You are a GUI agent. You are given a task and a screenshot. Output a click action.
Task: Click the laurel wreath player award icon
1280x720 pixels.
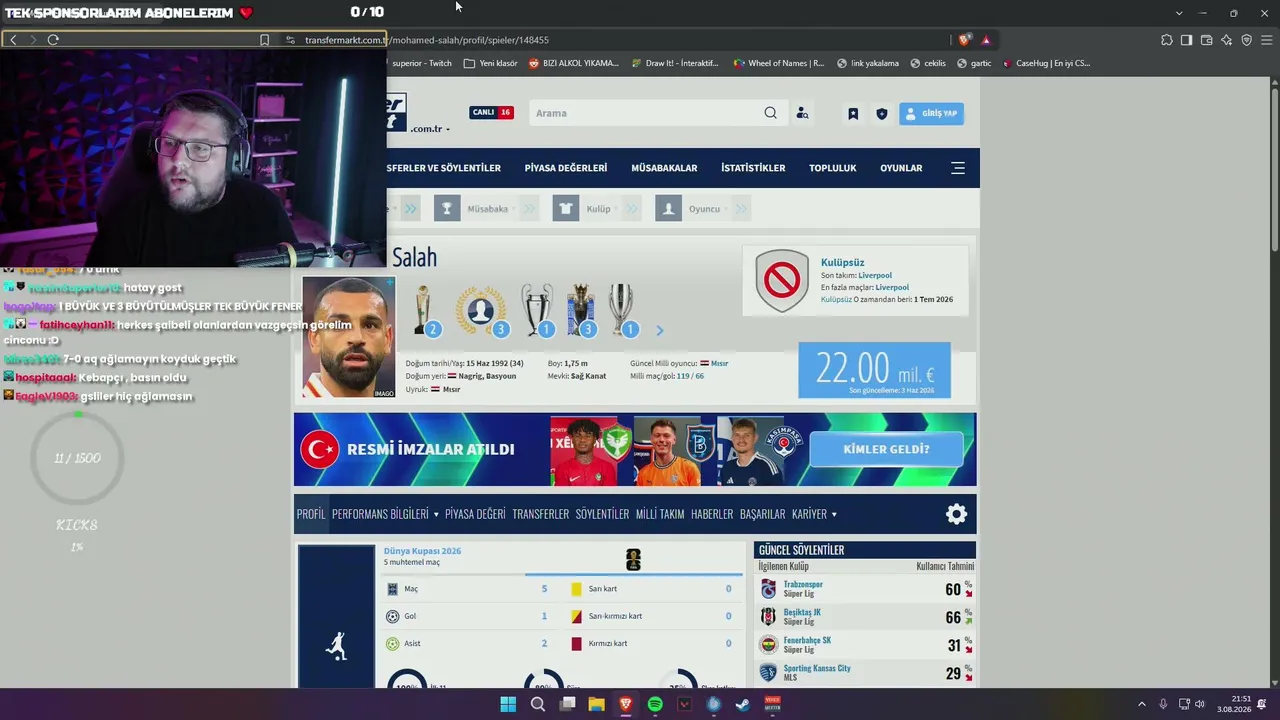pyautogui.click(x=481, y=310)
